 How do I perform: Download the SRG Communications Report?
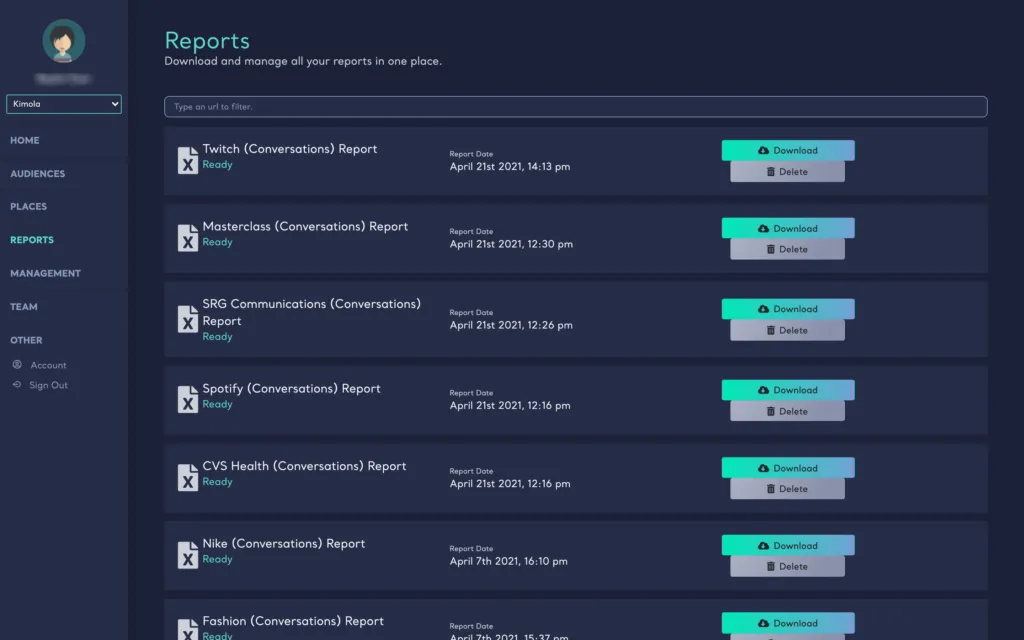click(x=788, y=309)
